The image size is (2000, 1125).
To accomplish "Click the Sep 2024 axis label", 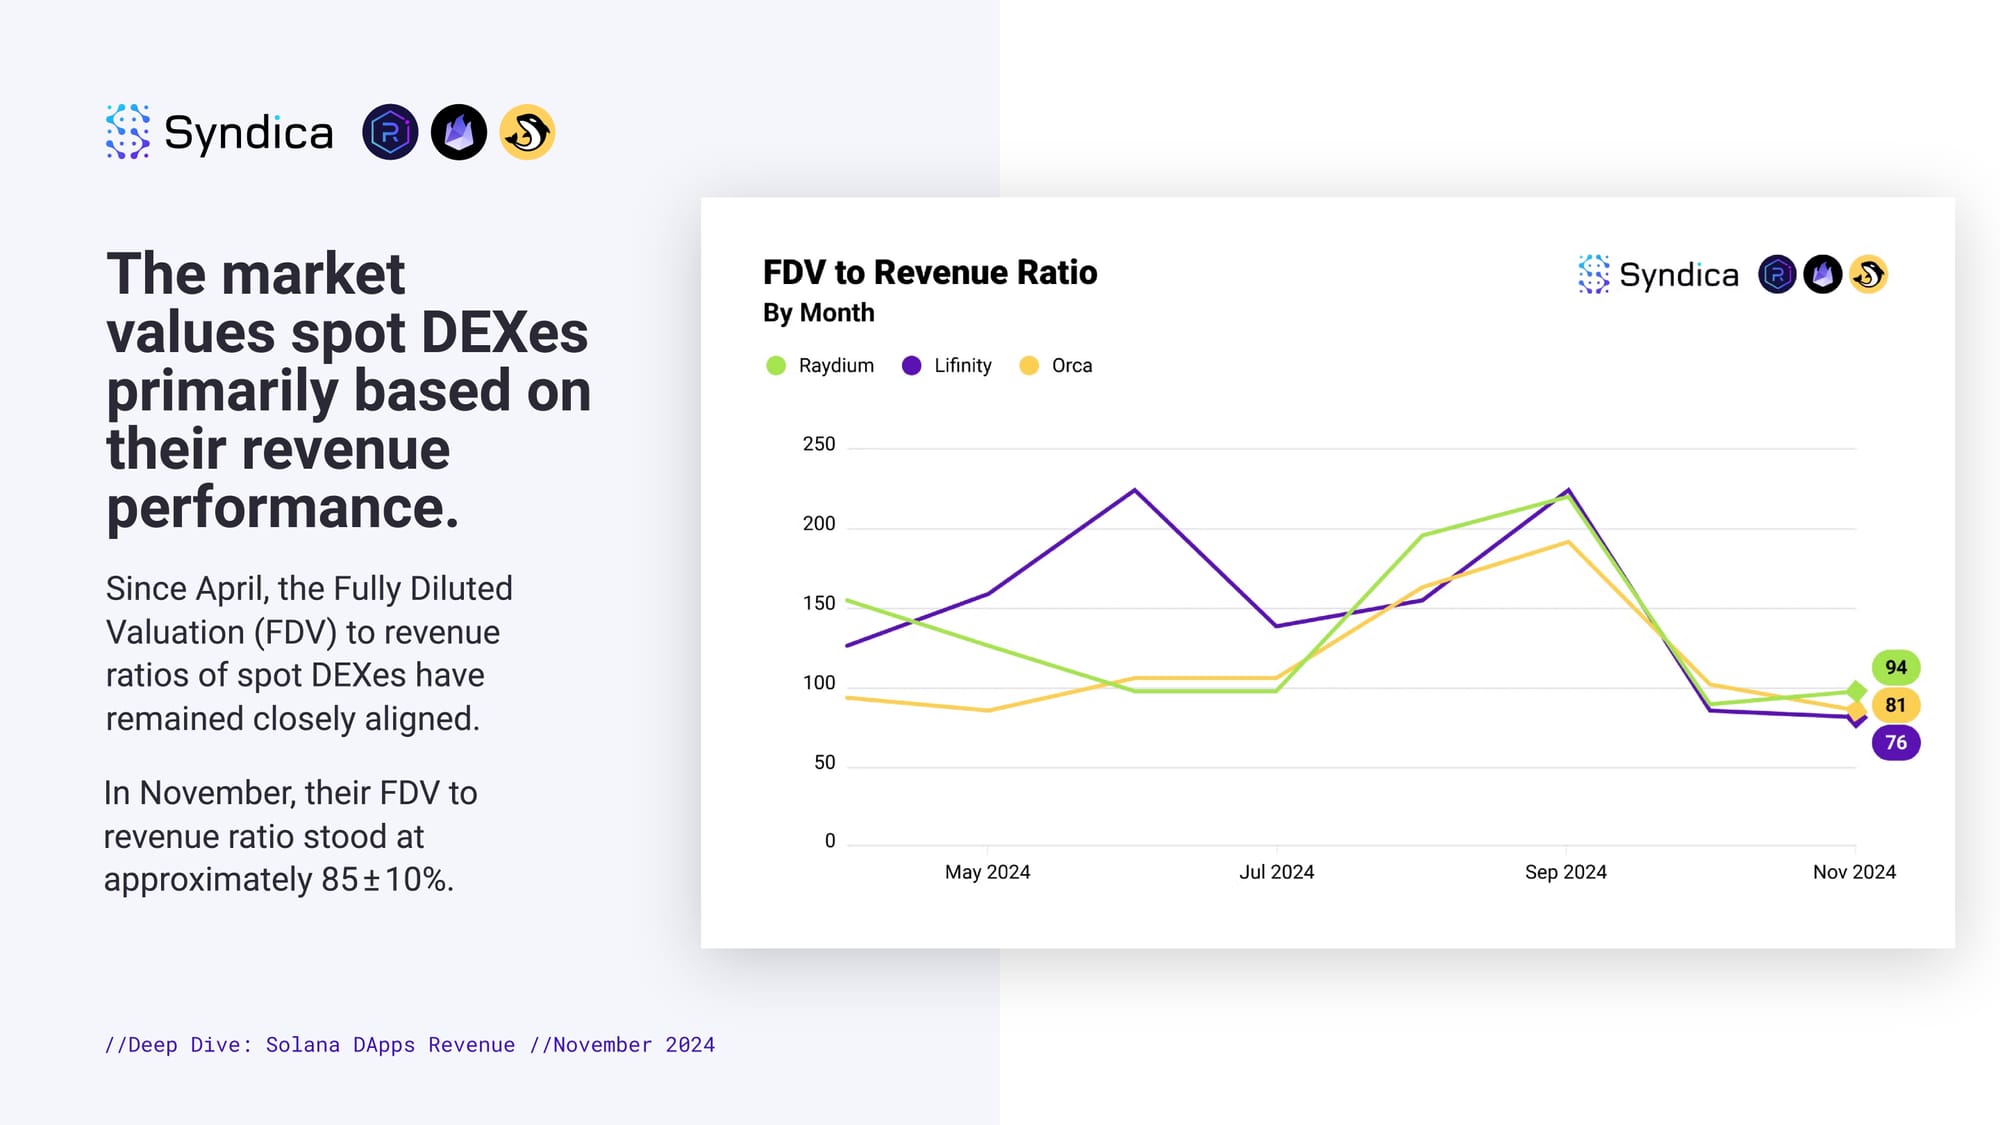I will click(1565, 872).
